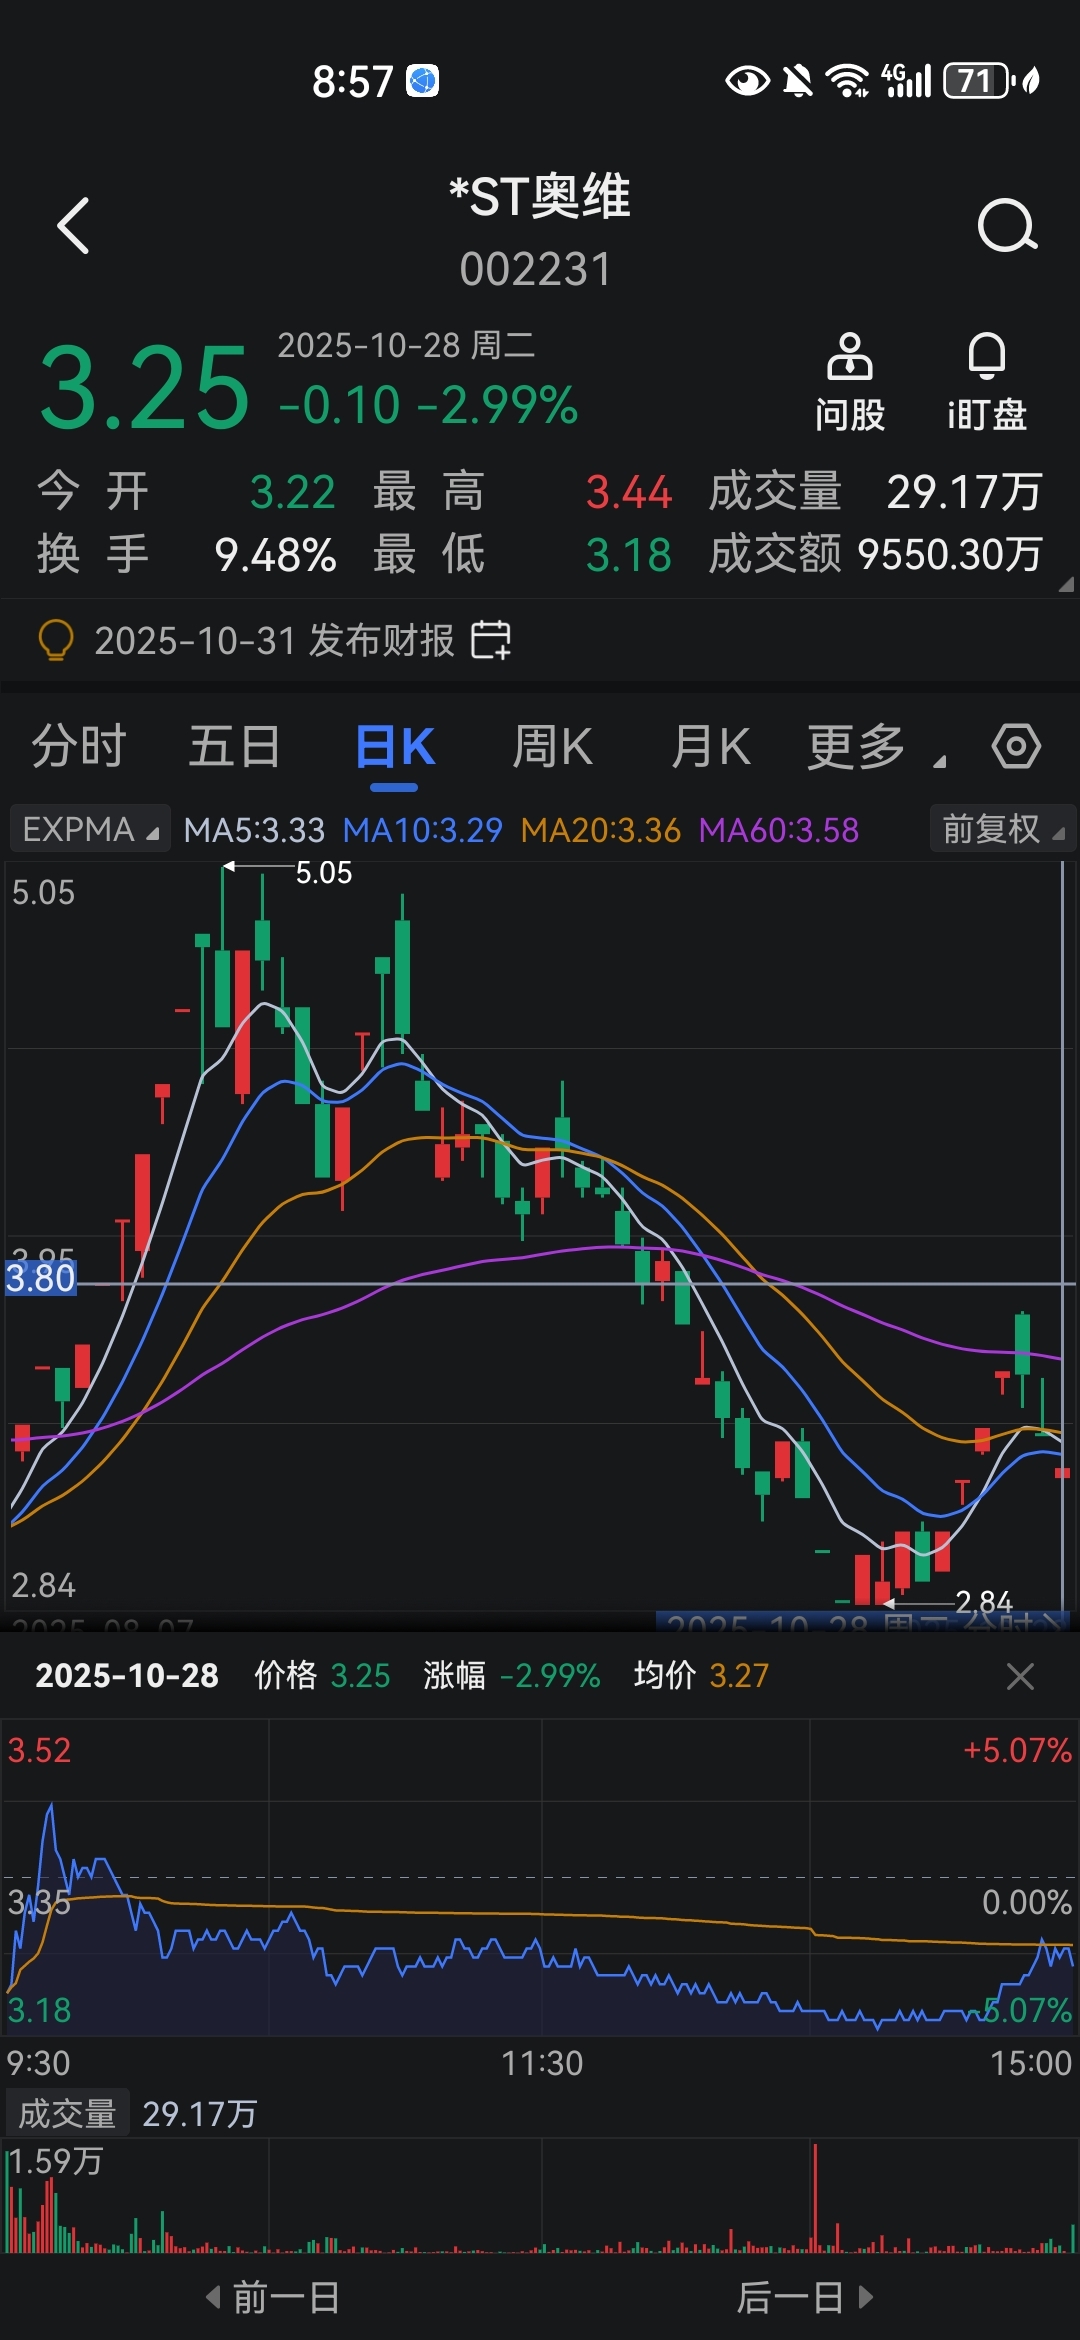Tap the +5.07% upper limit label
The image size is (1080, 2340).
click(x=1017, y=1751)
